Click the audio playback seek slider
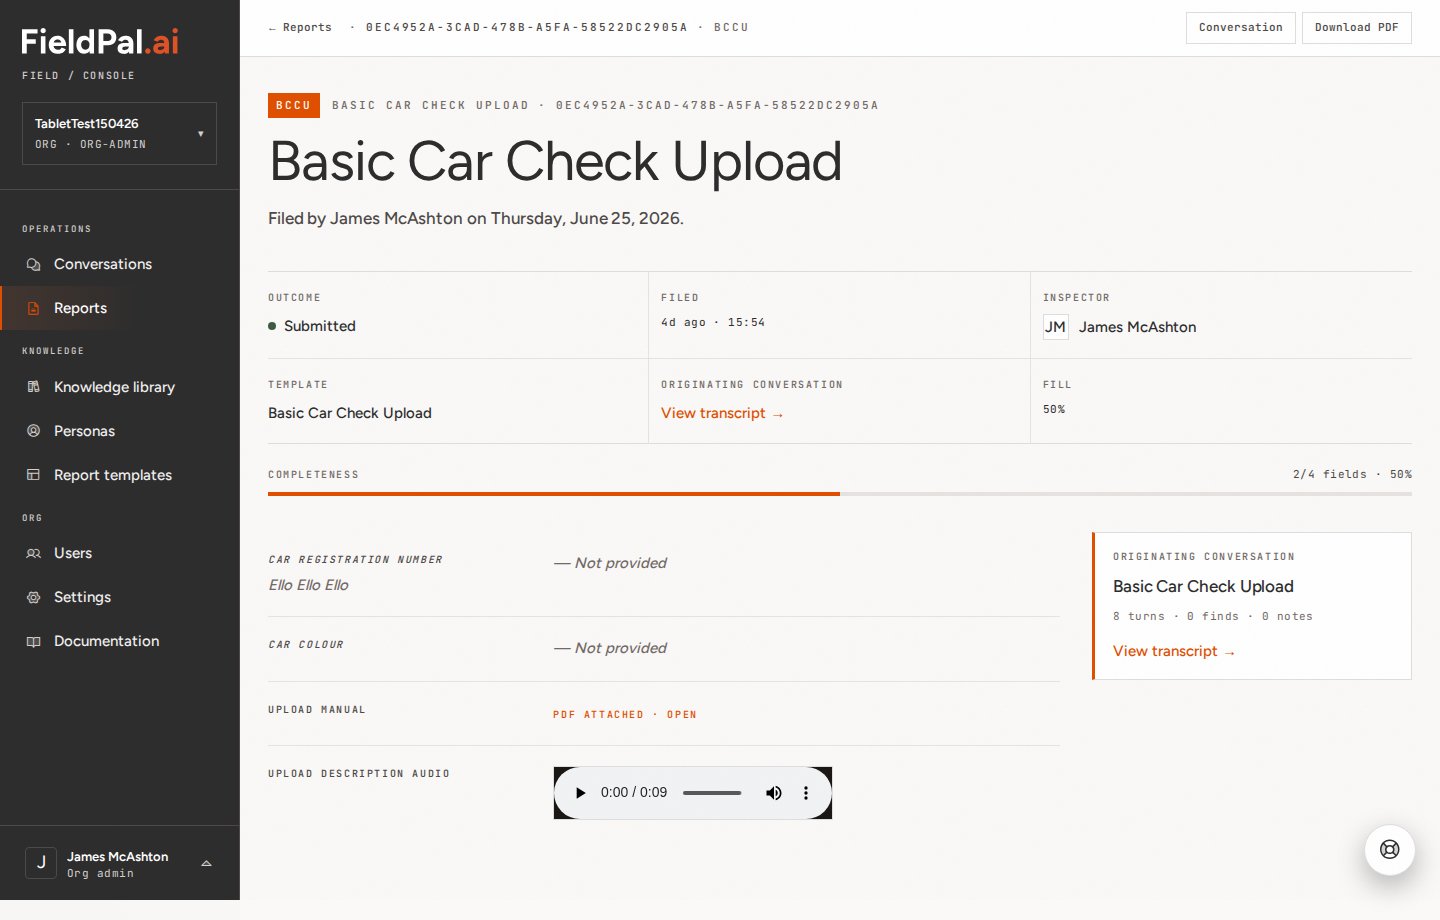1440x920 pixels. 712,793
